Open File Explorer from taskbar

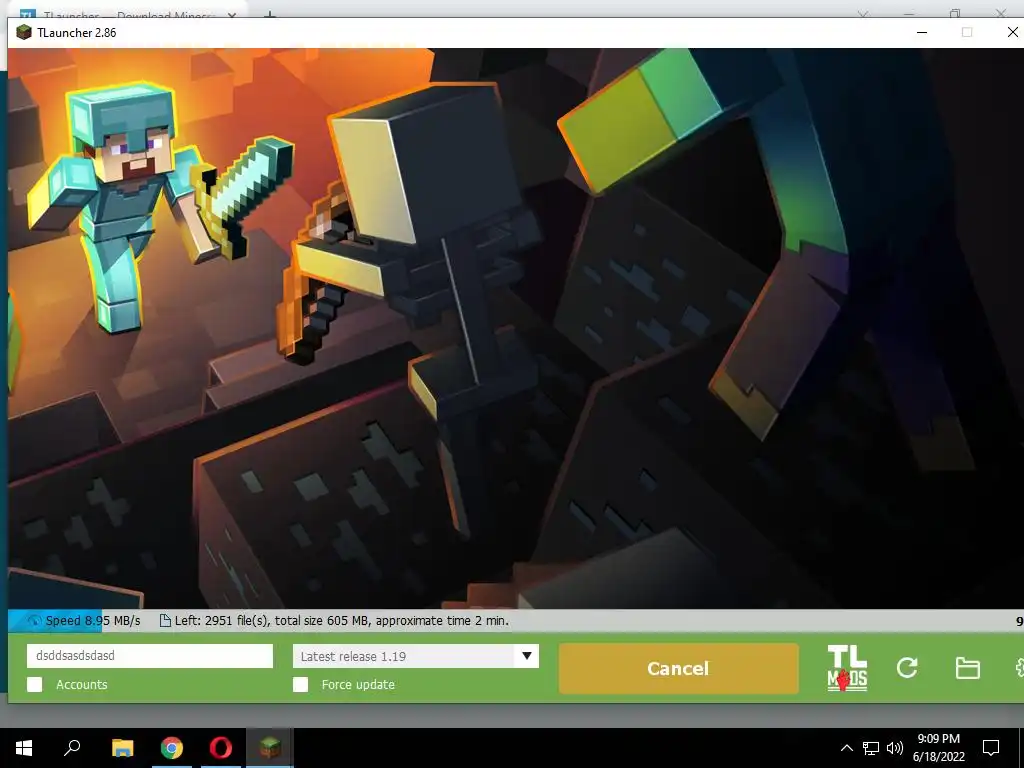click(x=122, y=748)
